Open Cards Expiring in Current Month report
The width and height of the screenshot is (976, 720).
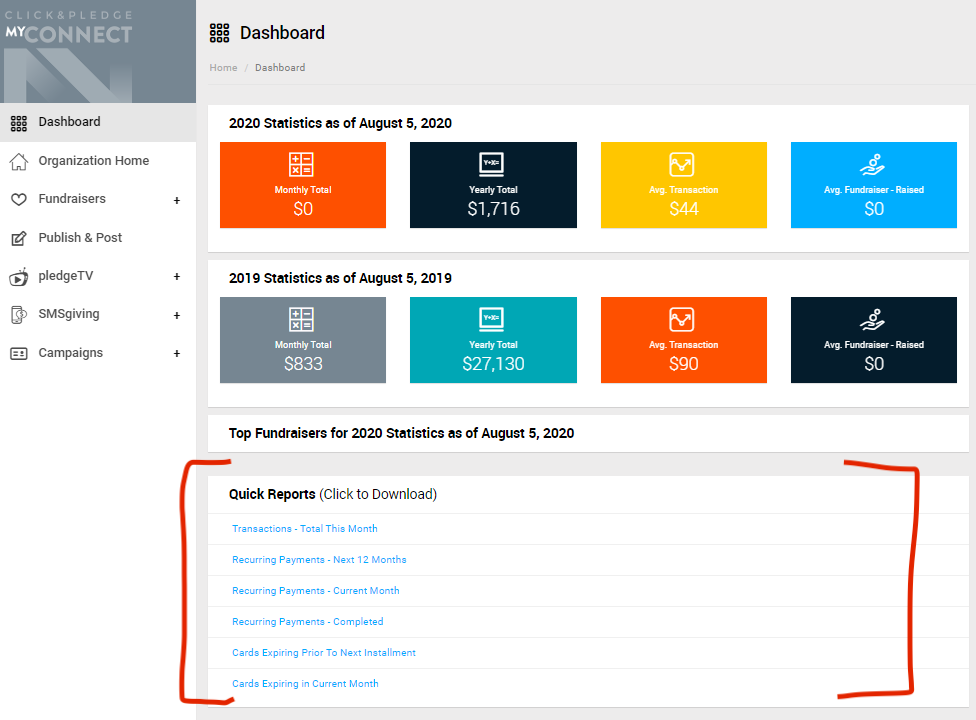point(305,684)
